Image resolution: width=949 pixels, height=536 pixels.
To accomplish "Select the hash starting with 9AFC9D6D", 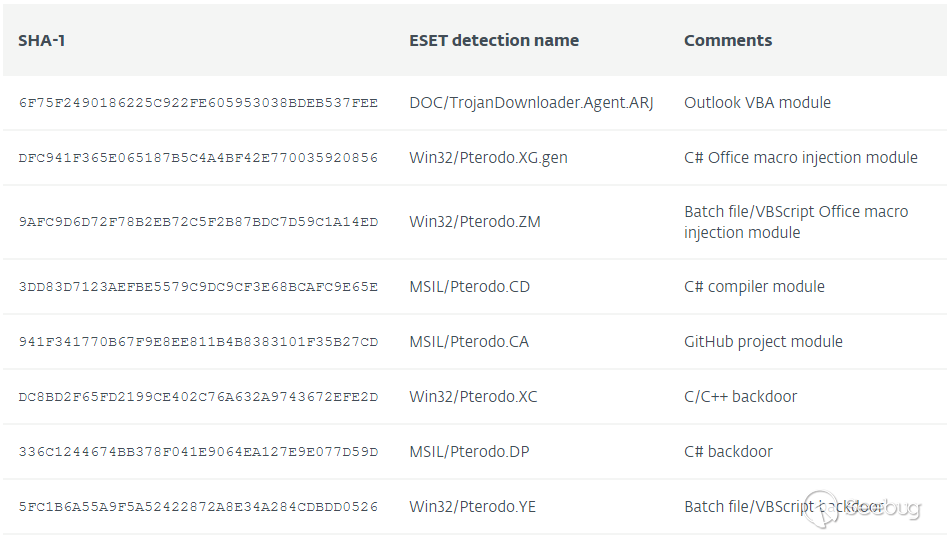I will [x=198, y=222].
